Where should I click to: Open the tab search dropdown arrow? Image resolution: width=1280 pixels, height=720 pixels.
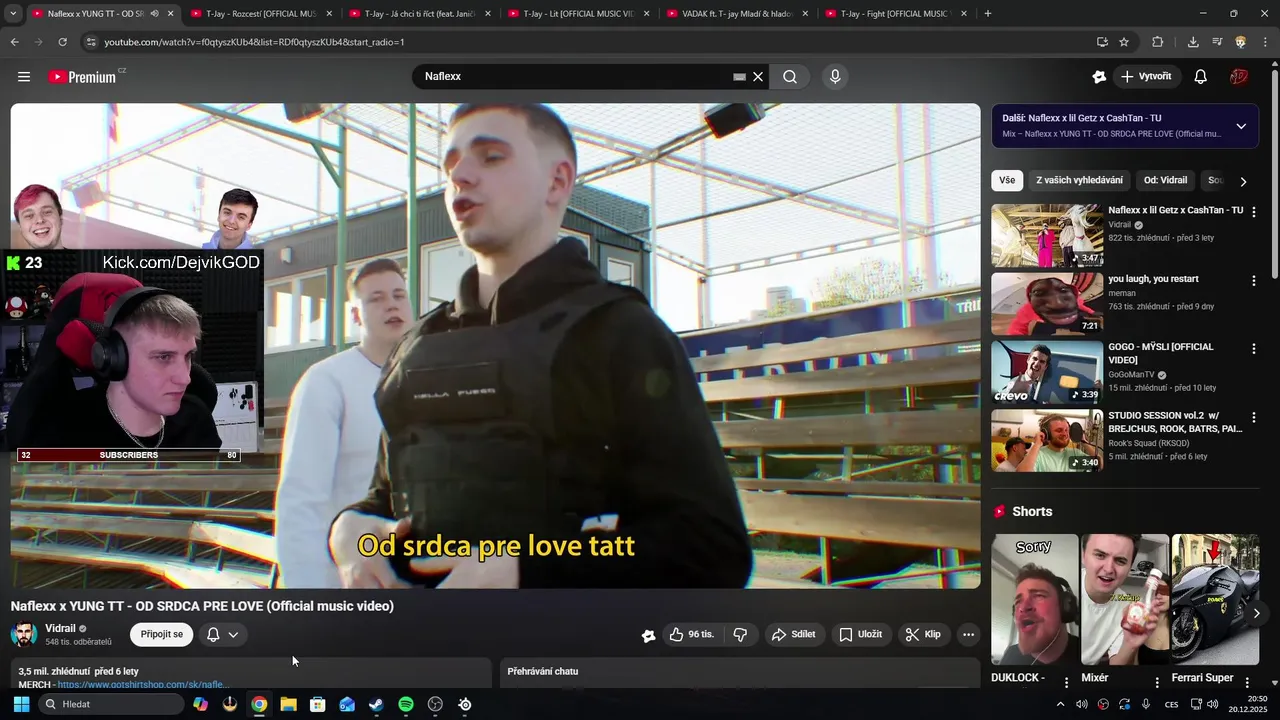12,14
